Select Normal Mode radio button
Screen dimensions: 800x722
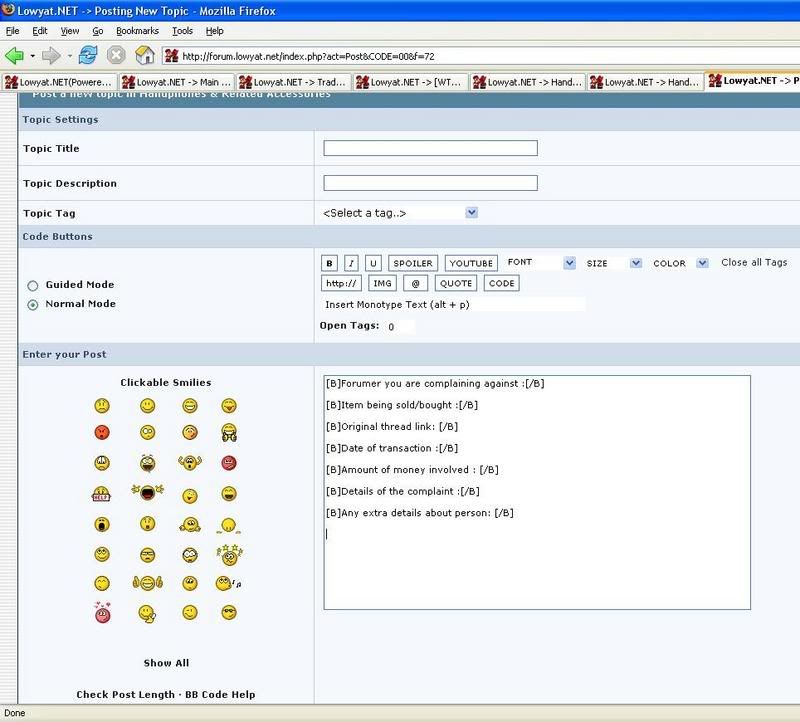33,304
